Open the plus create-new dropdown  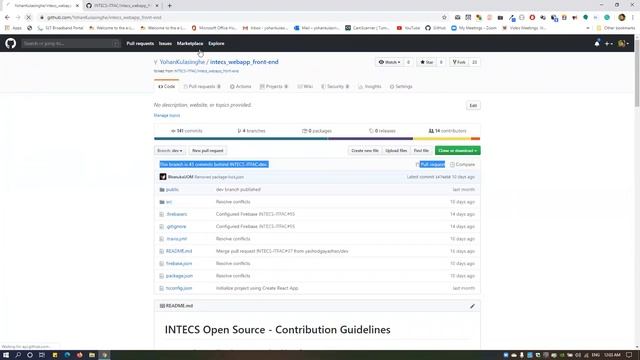(x=608, y=43)
